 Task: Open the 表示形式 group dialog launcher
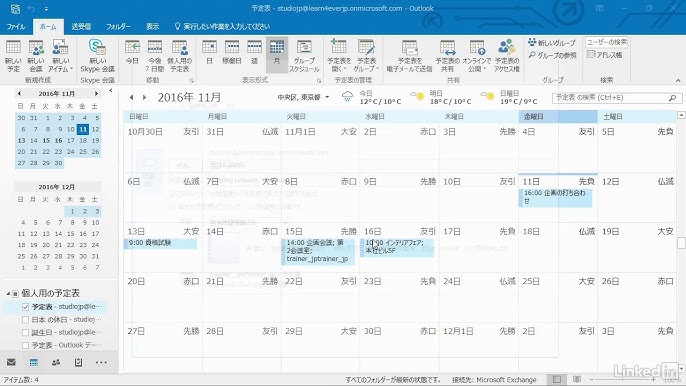click(319, 81)
